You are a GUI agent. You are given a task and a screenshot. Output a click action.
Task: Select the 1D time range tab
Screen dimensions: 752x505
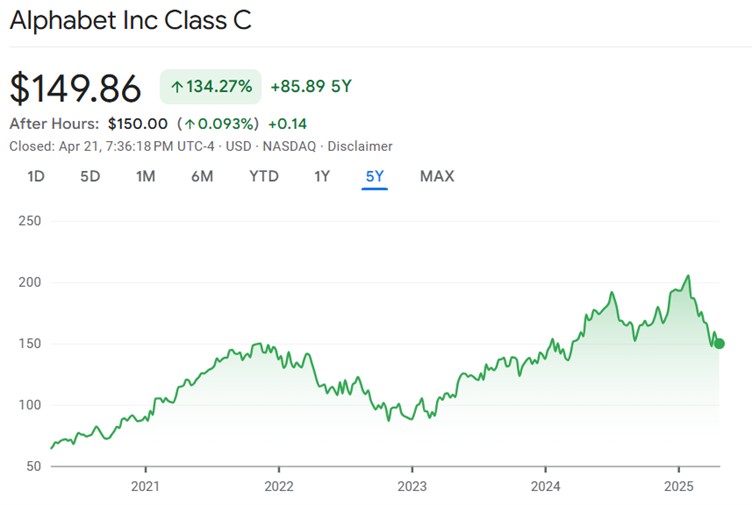(x=36, y=176)
